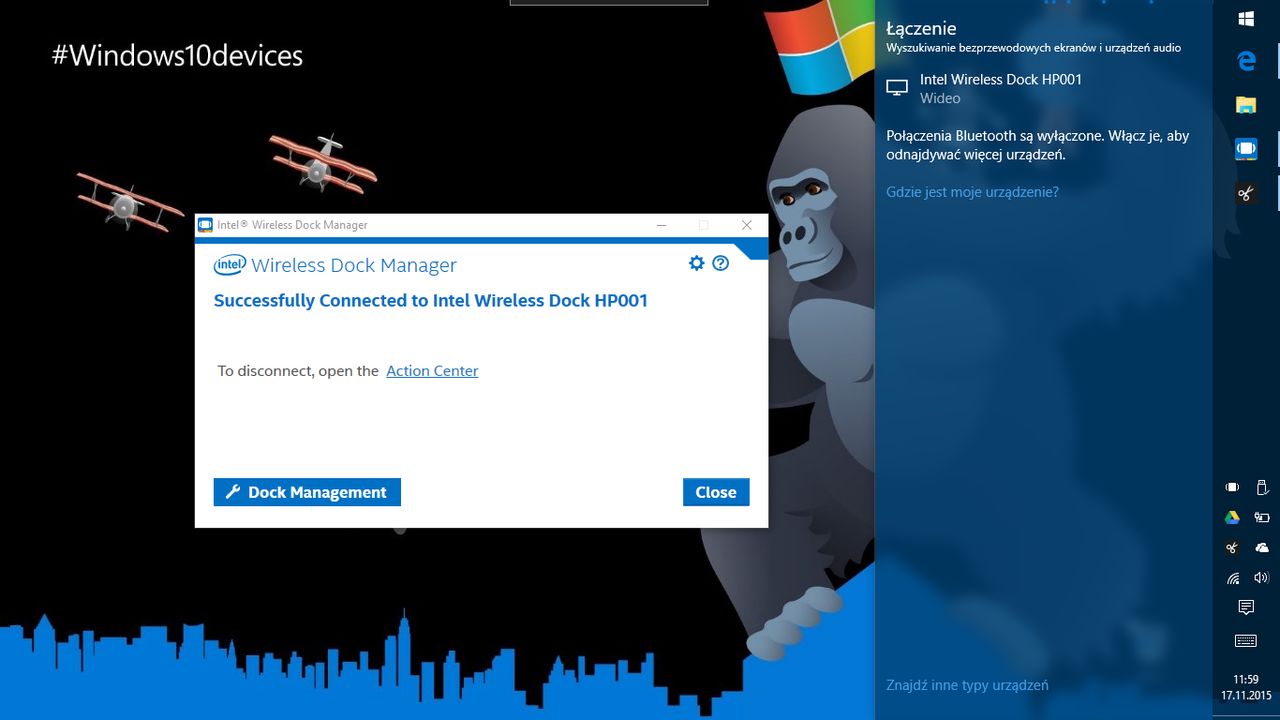Switch to Intel Wireless Dock Manager taskbar icon
This screenshot has width=1280, height=720.
click(x=1246, y=149)
